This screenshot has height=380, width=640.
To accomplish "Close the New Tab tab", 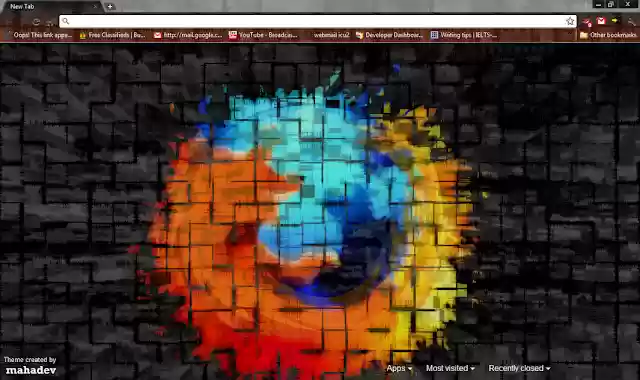I will (95, 7).
